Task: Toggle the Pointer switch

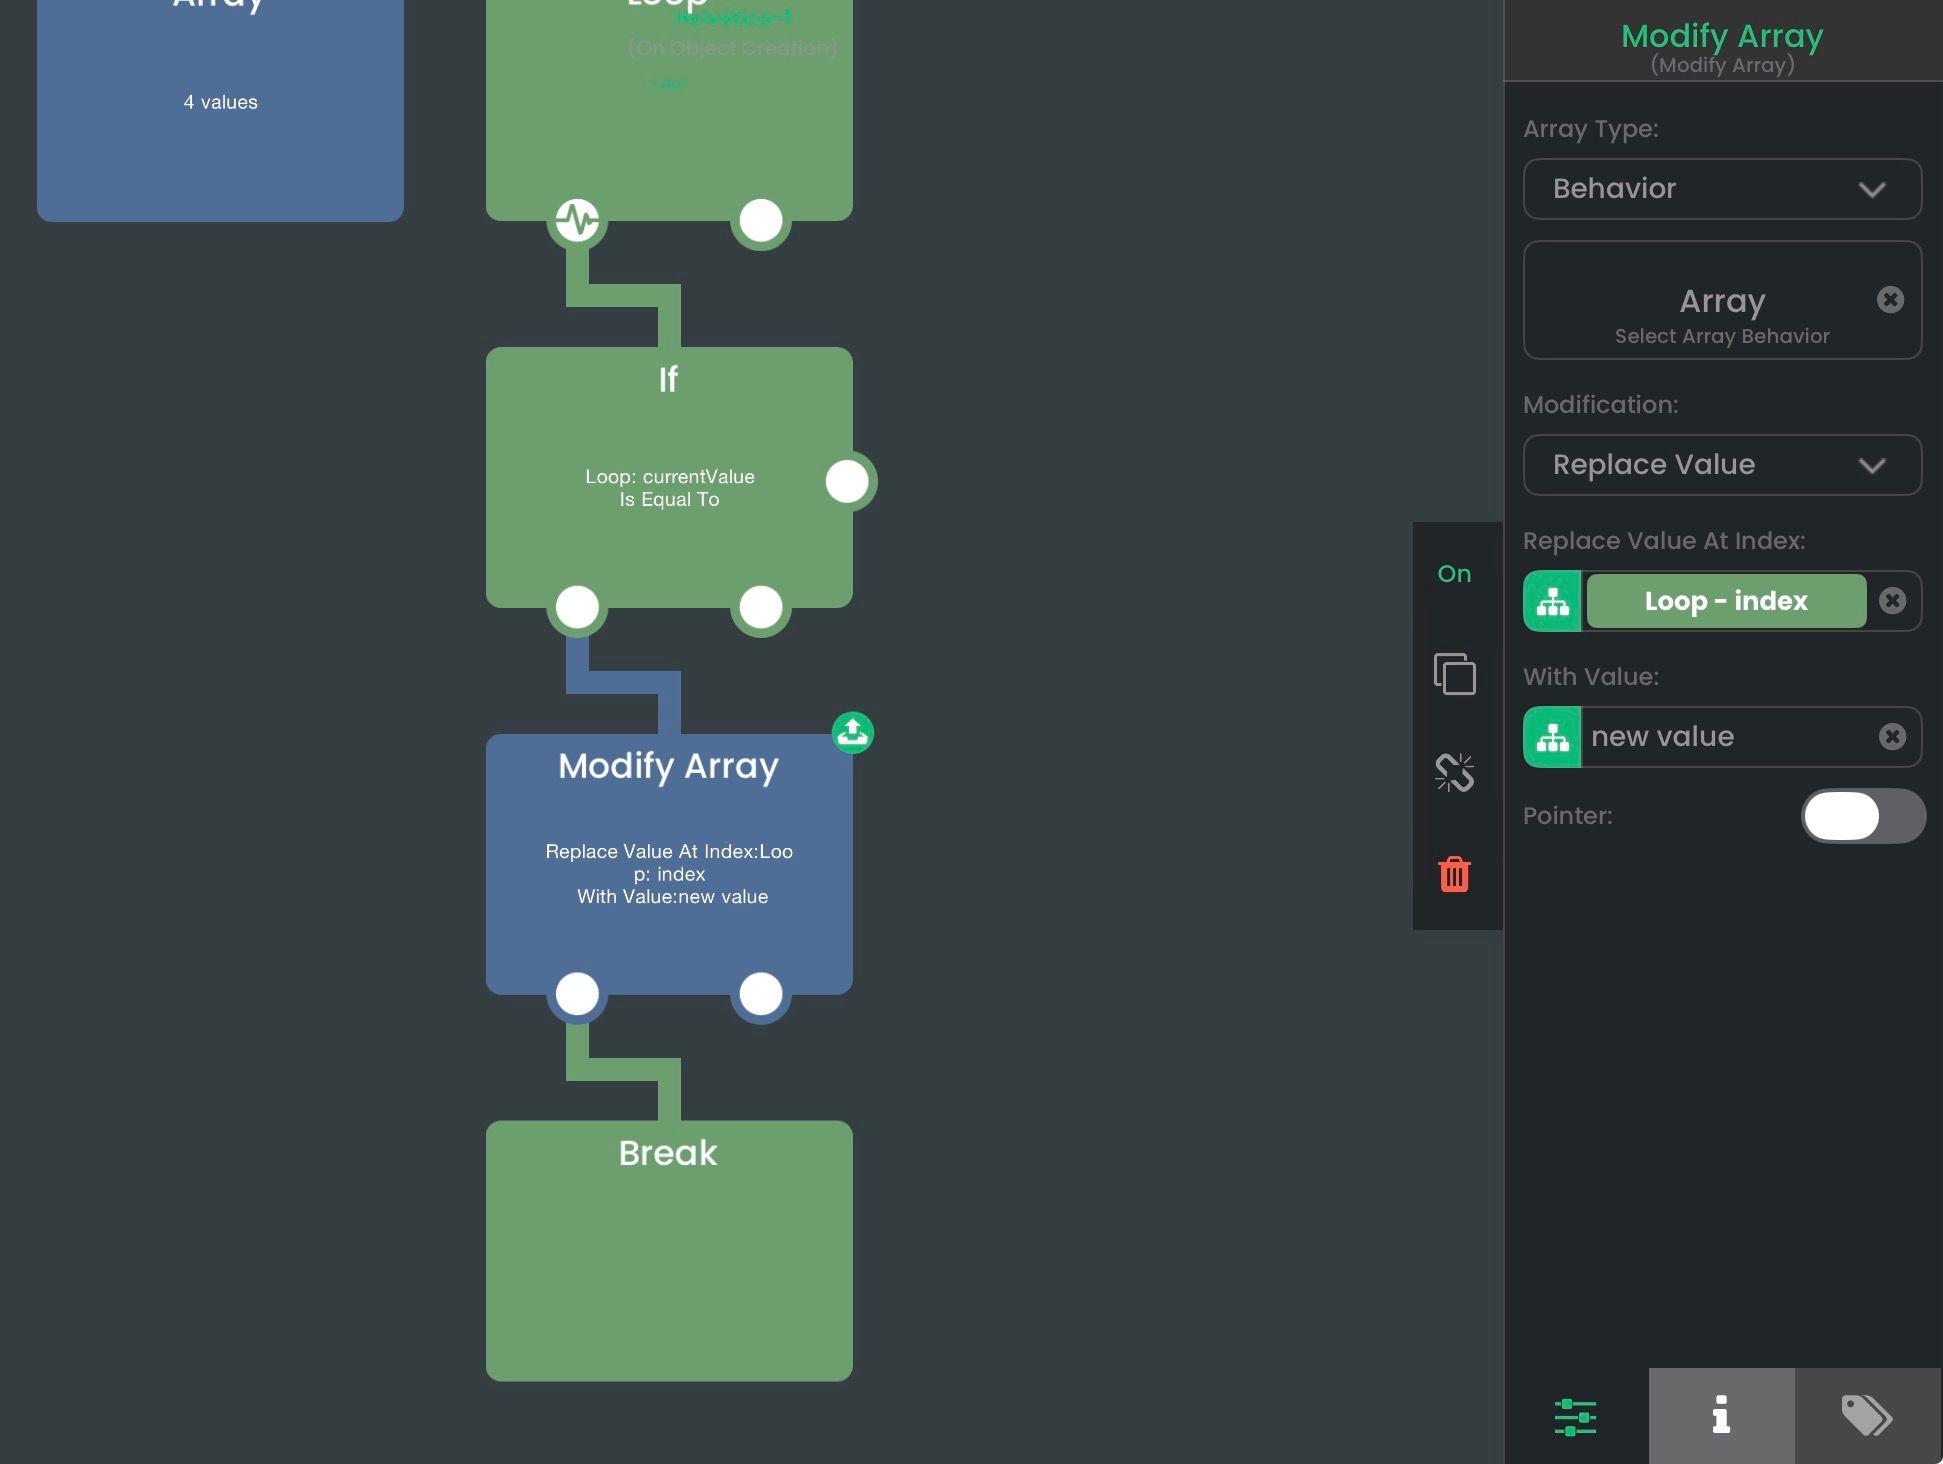Action: tap(1862, 816)
